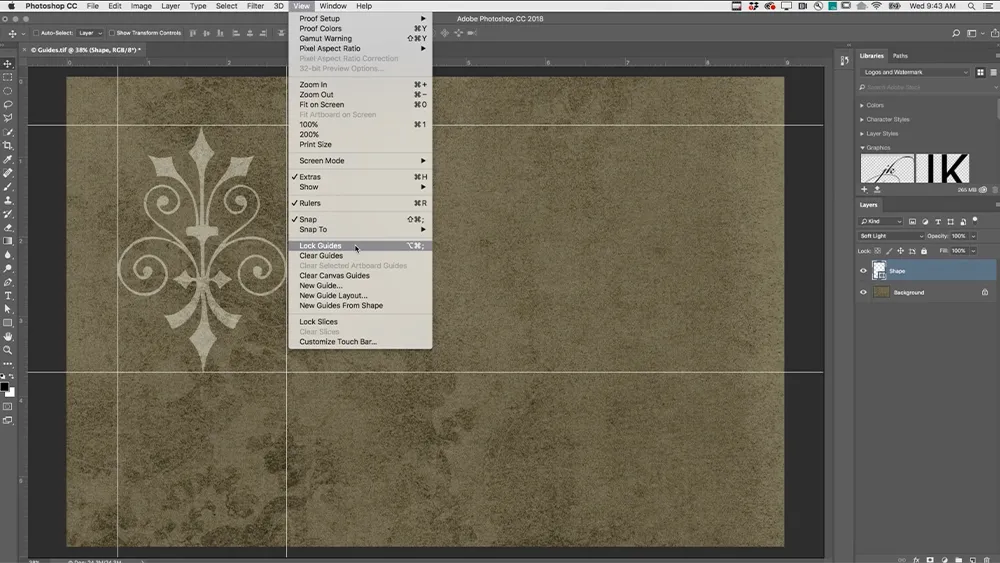Switch Libraries panel to grid view
Screen dimensions: 1000x563
[980, 72]
